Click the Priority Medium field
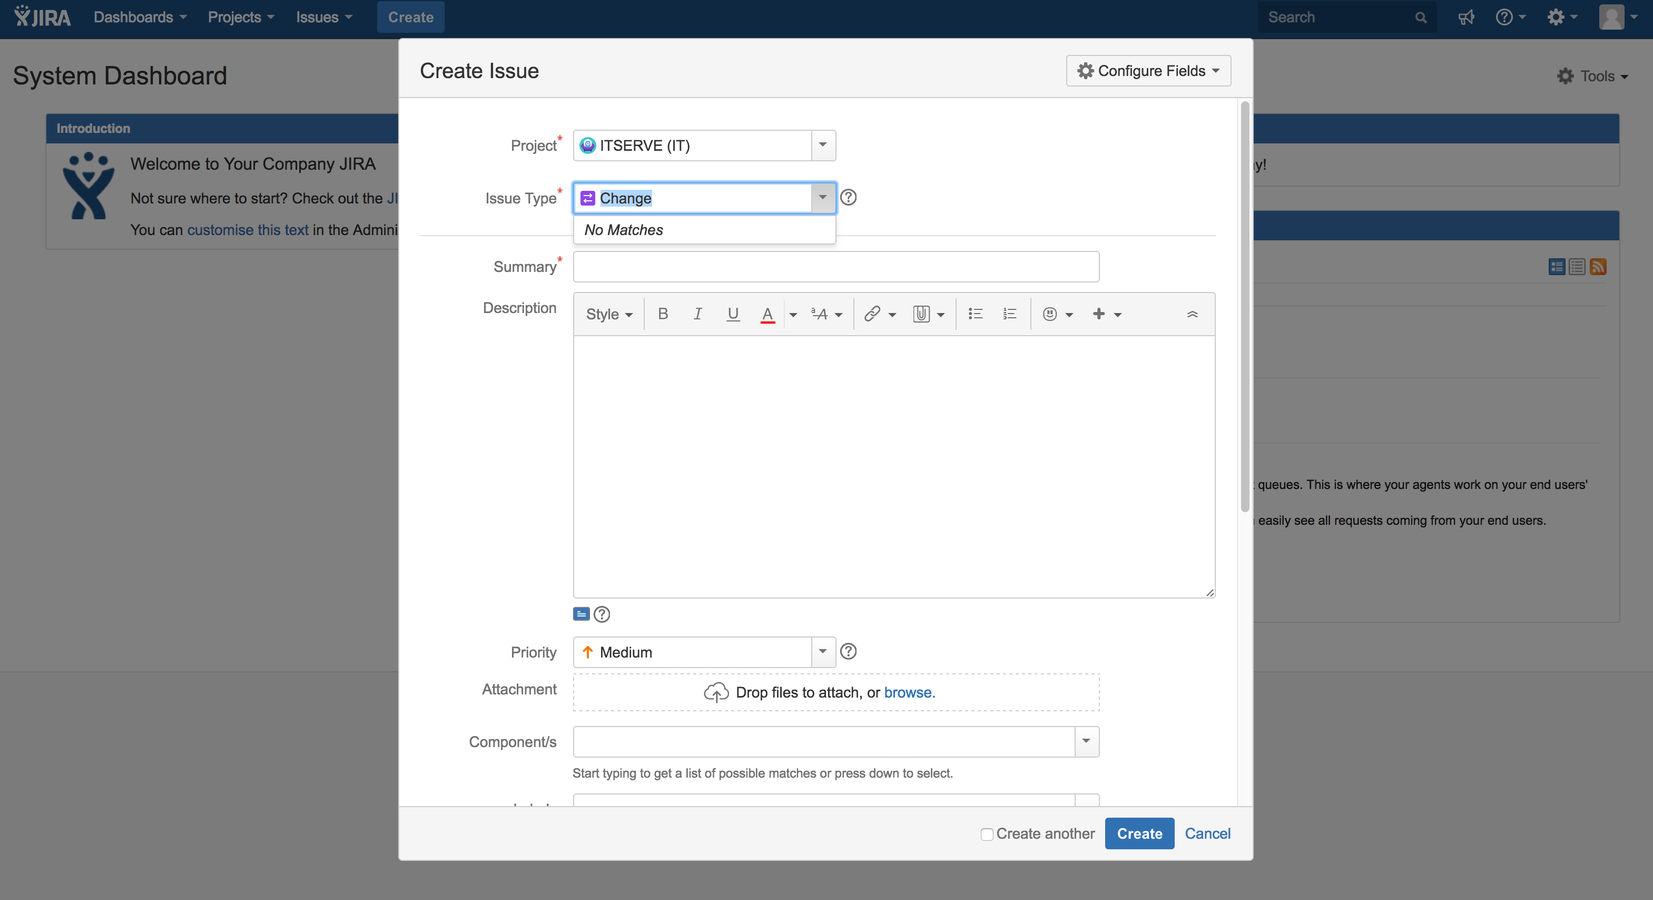The height and width of the screenshot is (900, 1653). coord(692,652)
